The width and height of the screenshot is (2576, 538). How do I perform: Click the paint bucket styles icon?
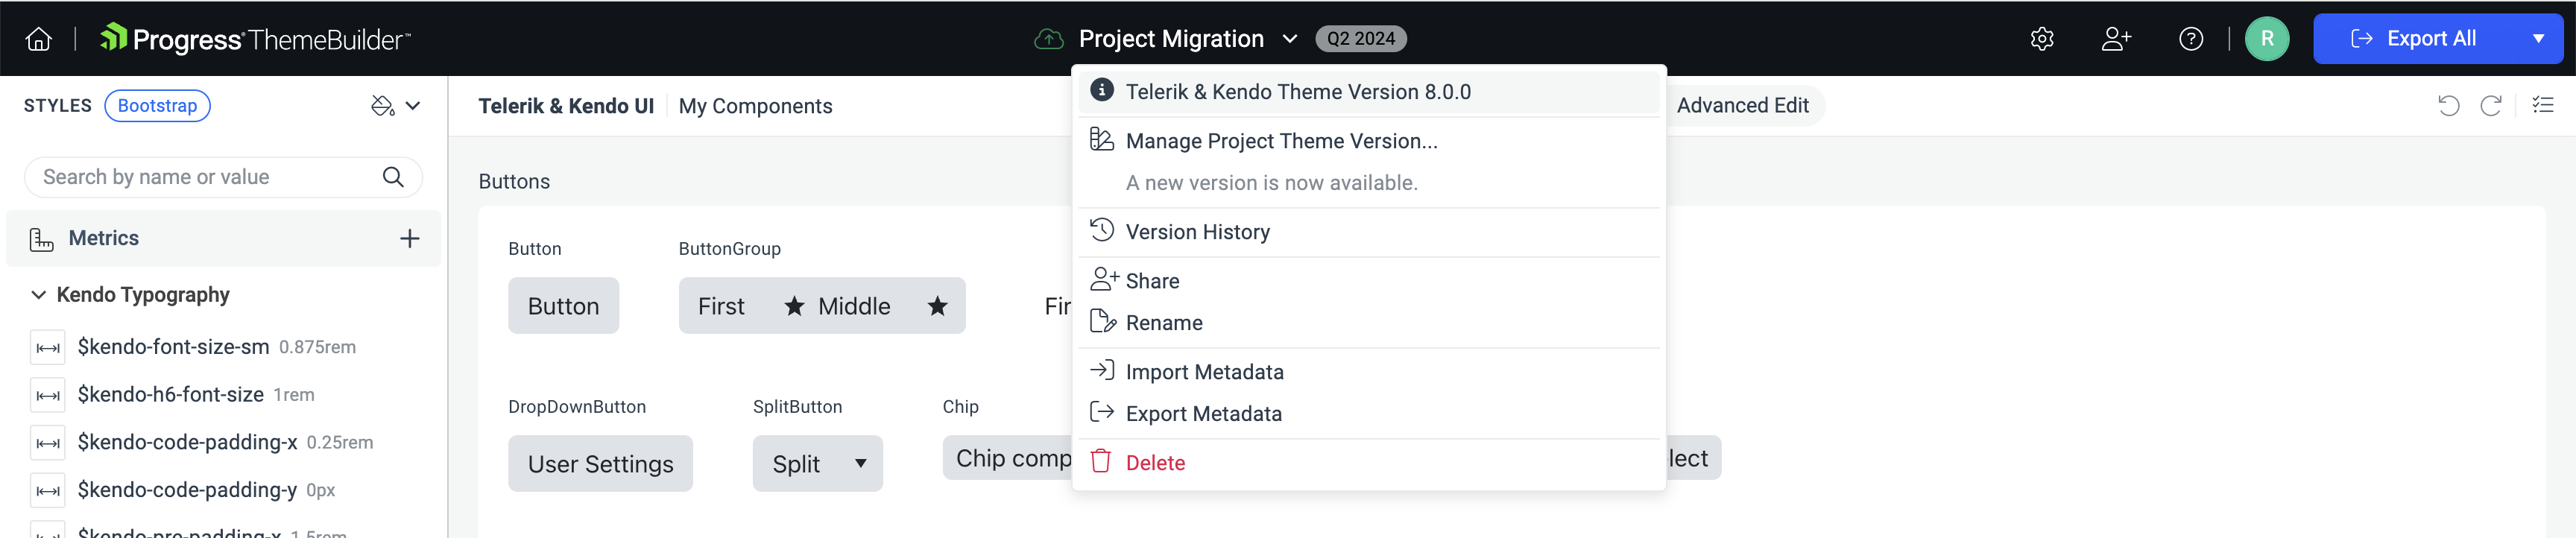[382, 106]
